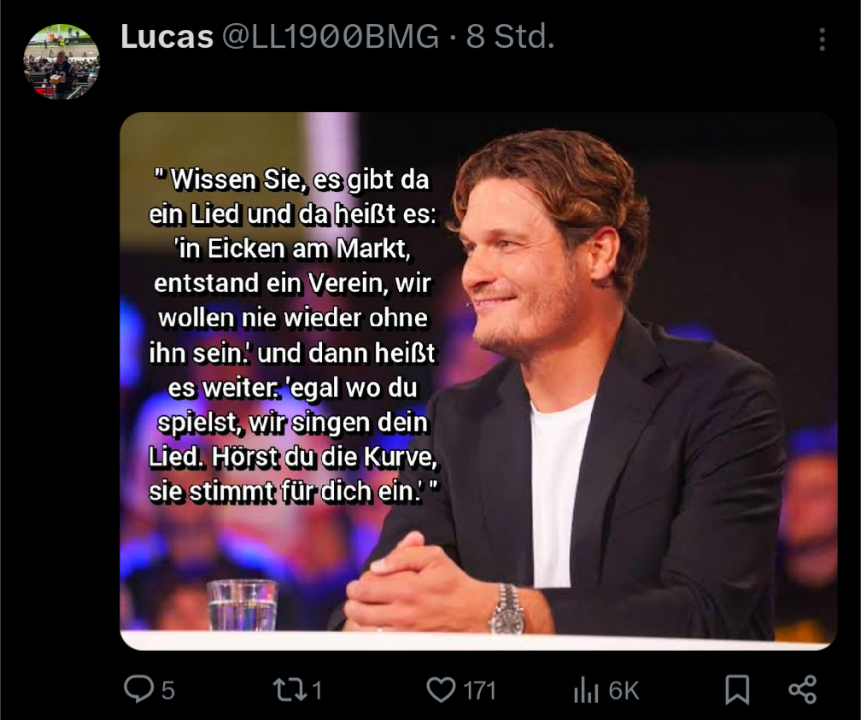The image size is (861, 720).
Task: Open the three-dot more options menu
Action: coord(822,40)
